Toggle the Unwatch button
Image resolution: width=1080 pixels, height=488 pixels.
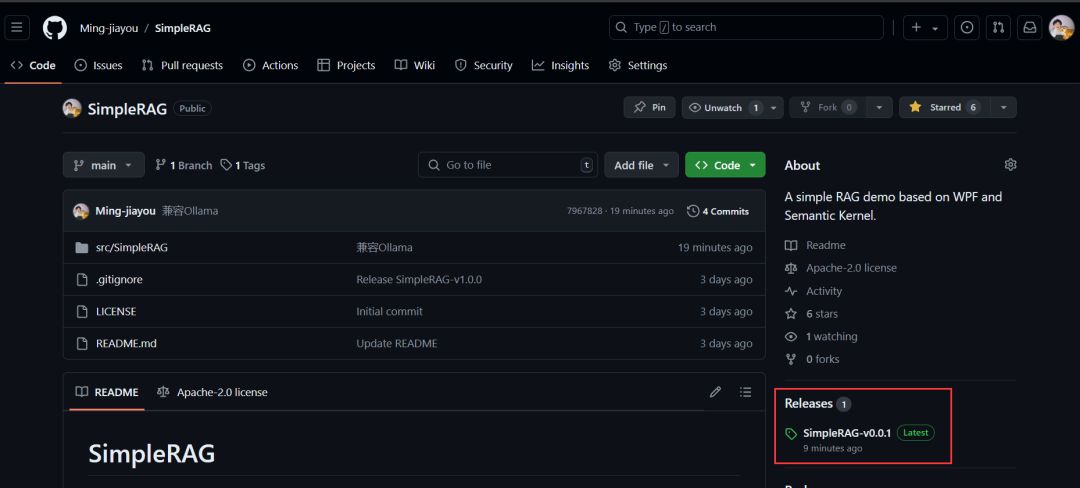click(722, 107)
